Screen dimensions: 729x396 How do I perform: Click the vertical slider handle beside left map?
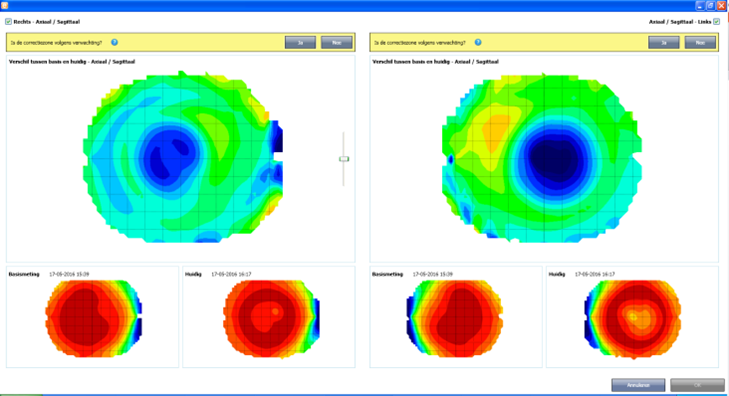pyautogui.click(x=344, y=159)
